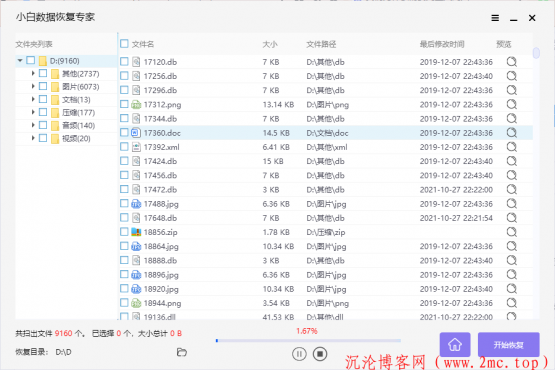Preview file 17256.db with magnifier icon
Screen dimensions: 555x370
pos(511,76)
